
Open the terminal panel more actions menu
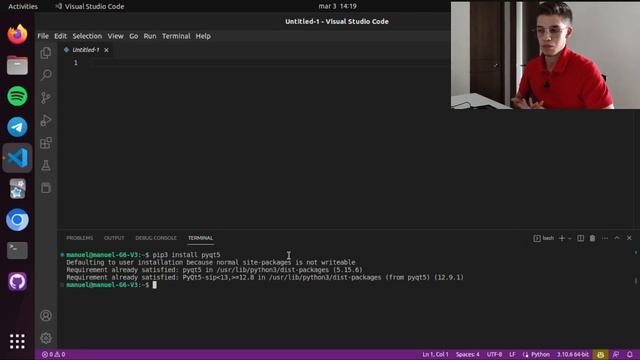(x=605, y=238)
